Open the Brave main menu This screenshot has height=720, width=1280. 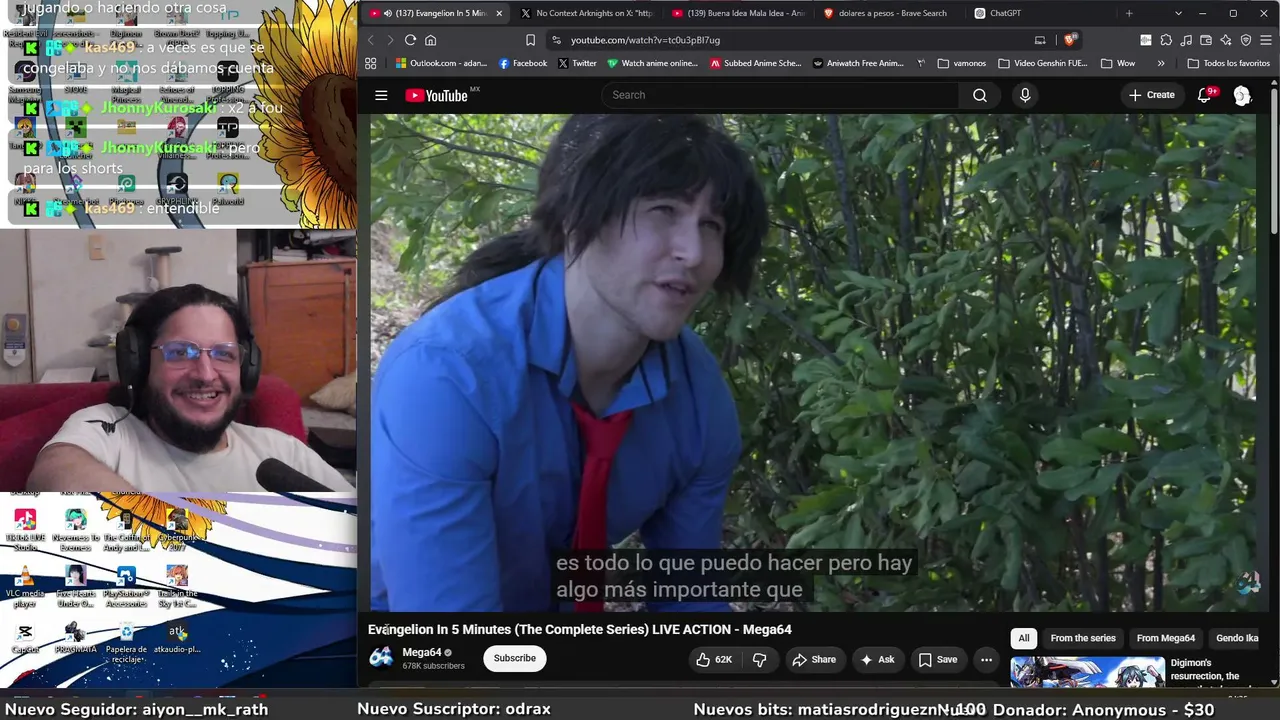click(1266, 40)
